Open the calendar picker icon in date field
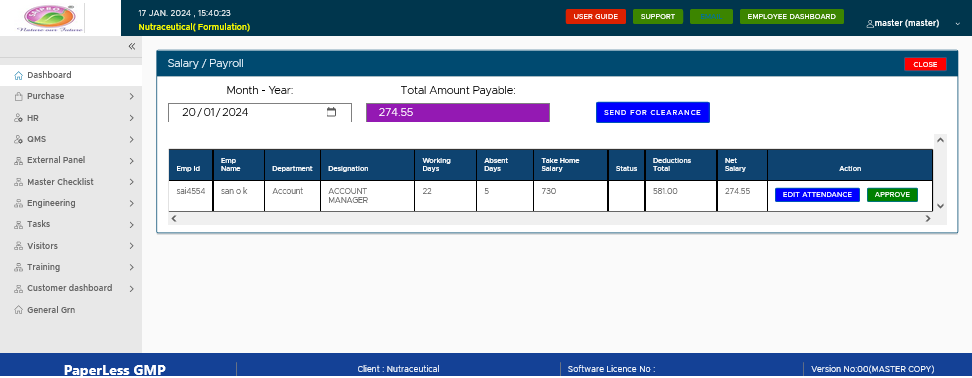Image resolution: width=972 pixels, height=378 pixels. (332, 112)
